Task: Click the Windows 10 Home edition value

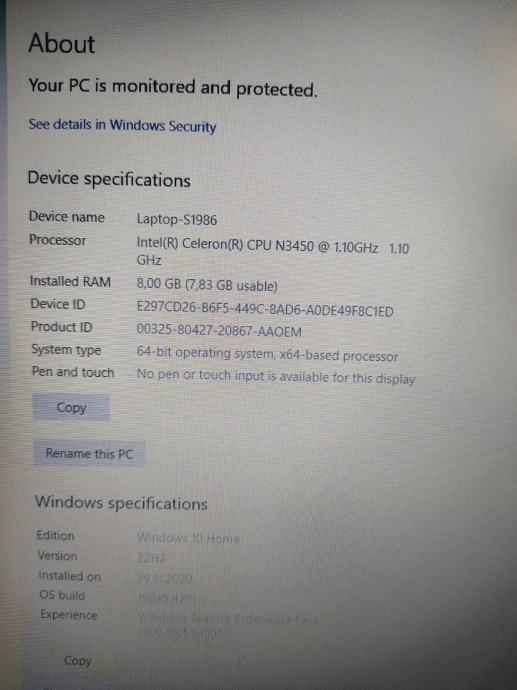Action: coord(188,538)
